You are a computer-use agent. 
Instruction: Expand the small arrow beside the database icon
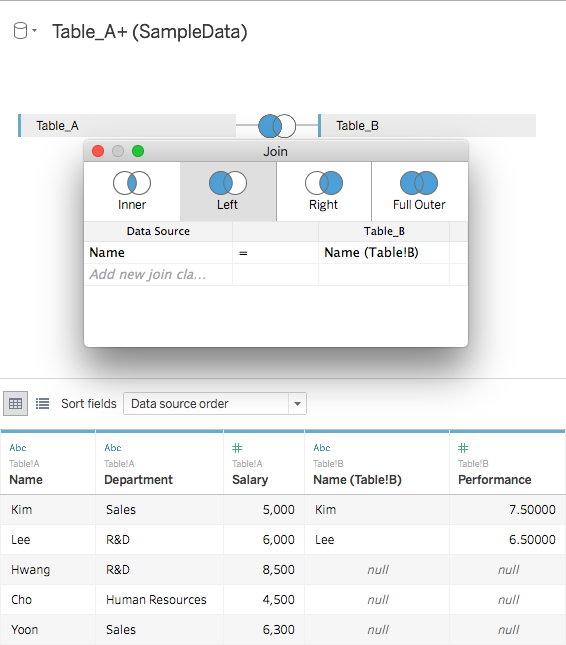[x=35, y=30]
